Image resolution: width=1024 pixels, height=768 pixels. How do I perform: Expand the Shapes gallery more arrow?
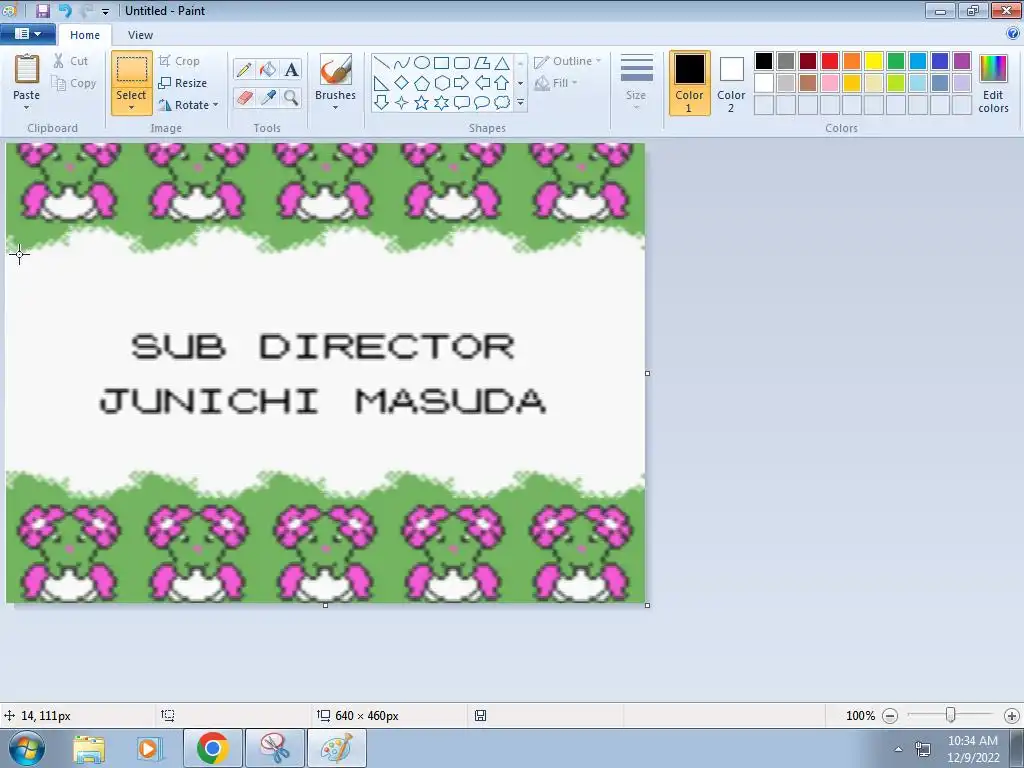[520, 103]
